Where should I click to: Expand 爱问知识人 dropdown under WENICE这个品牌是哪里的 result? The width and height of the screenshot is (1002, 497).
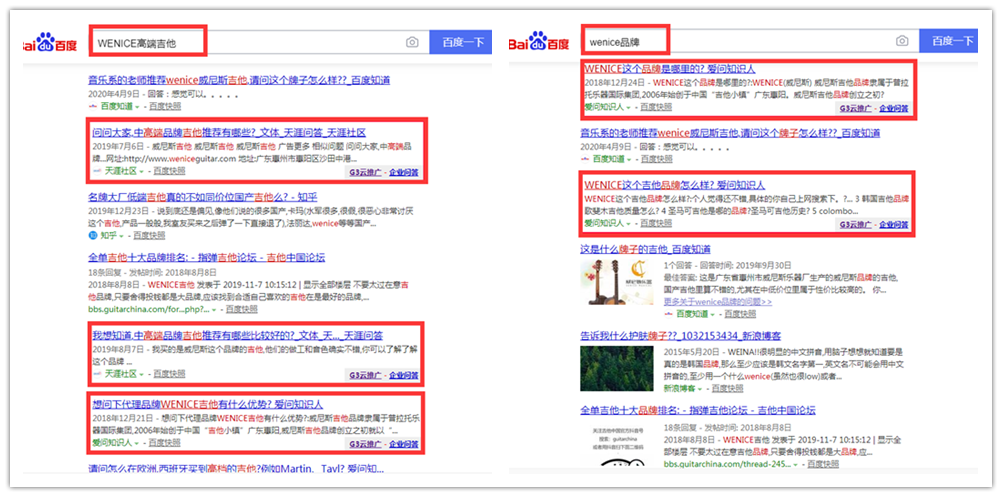[x=628, y=107]
